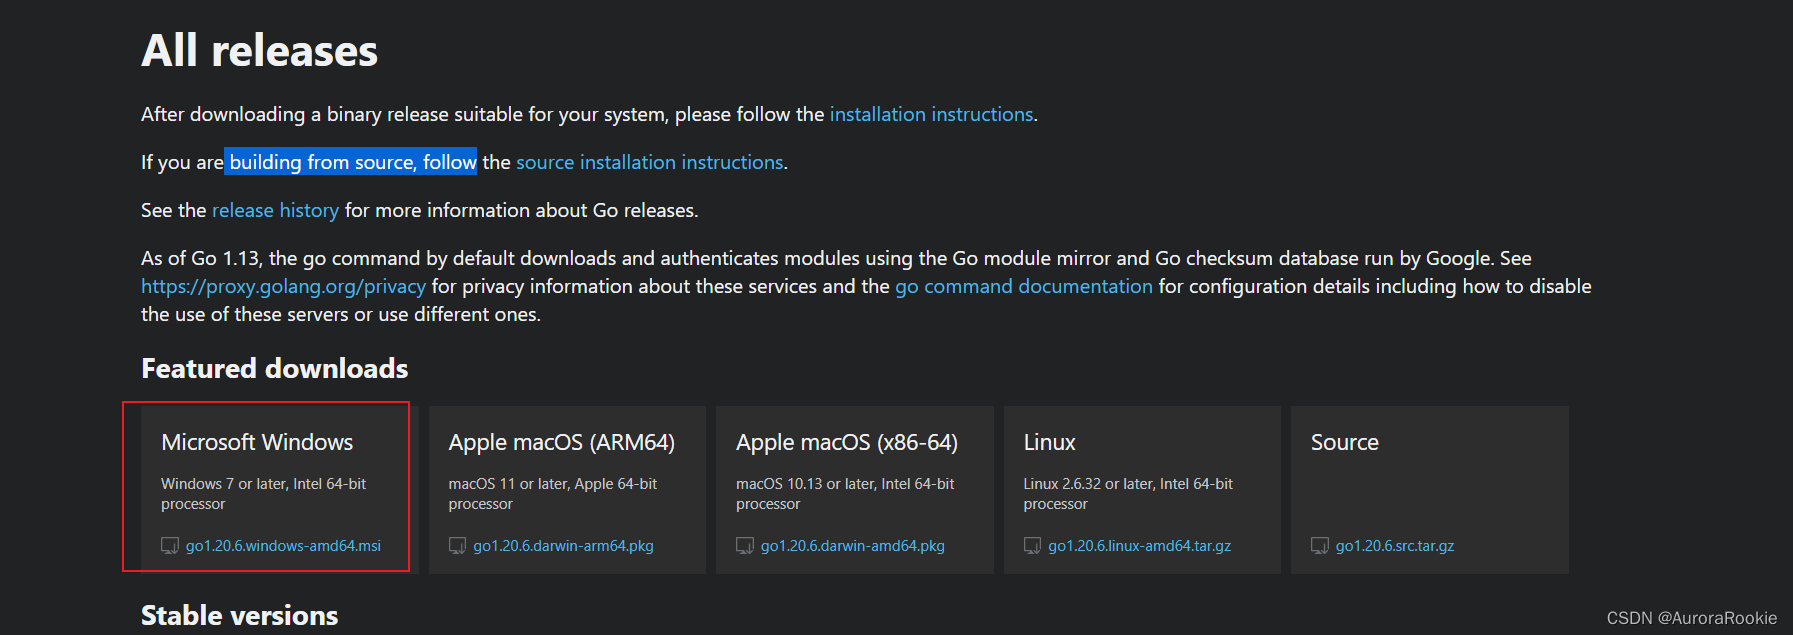
Task: Download go1.20.6.src.tar.gz source link
Action: tap(1395, 546)
